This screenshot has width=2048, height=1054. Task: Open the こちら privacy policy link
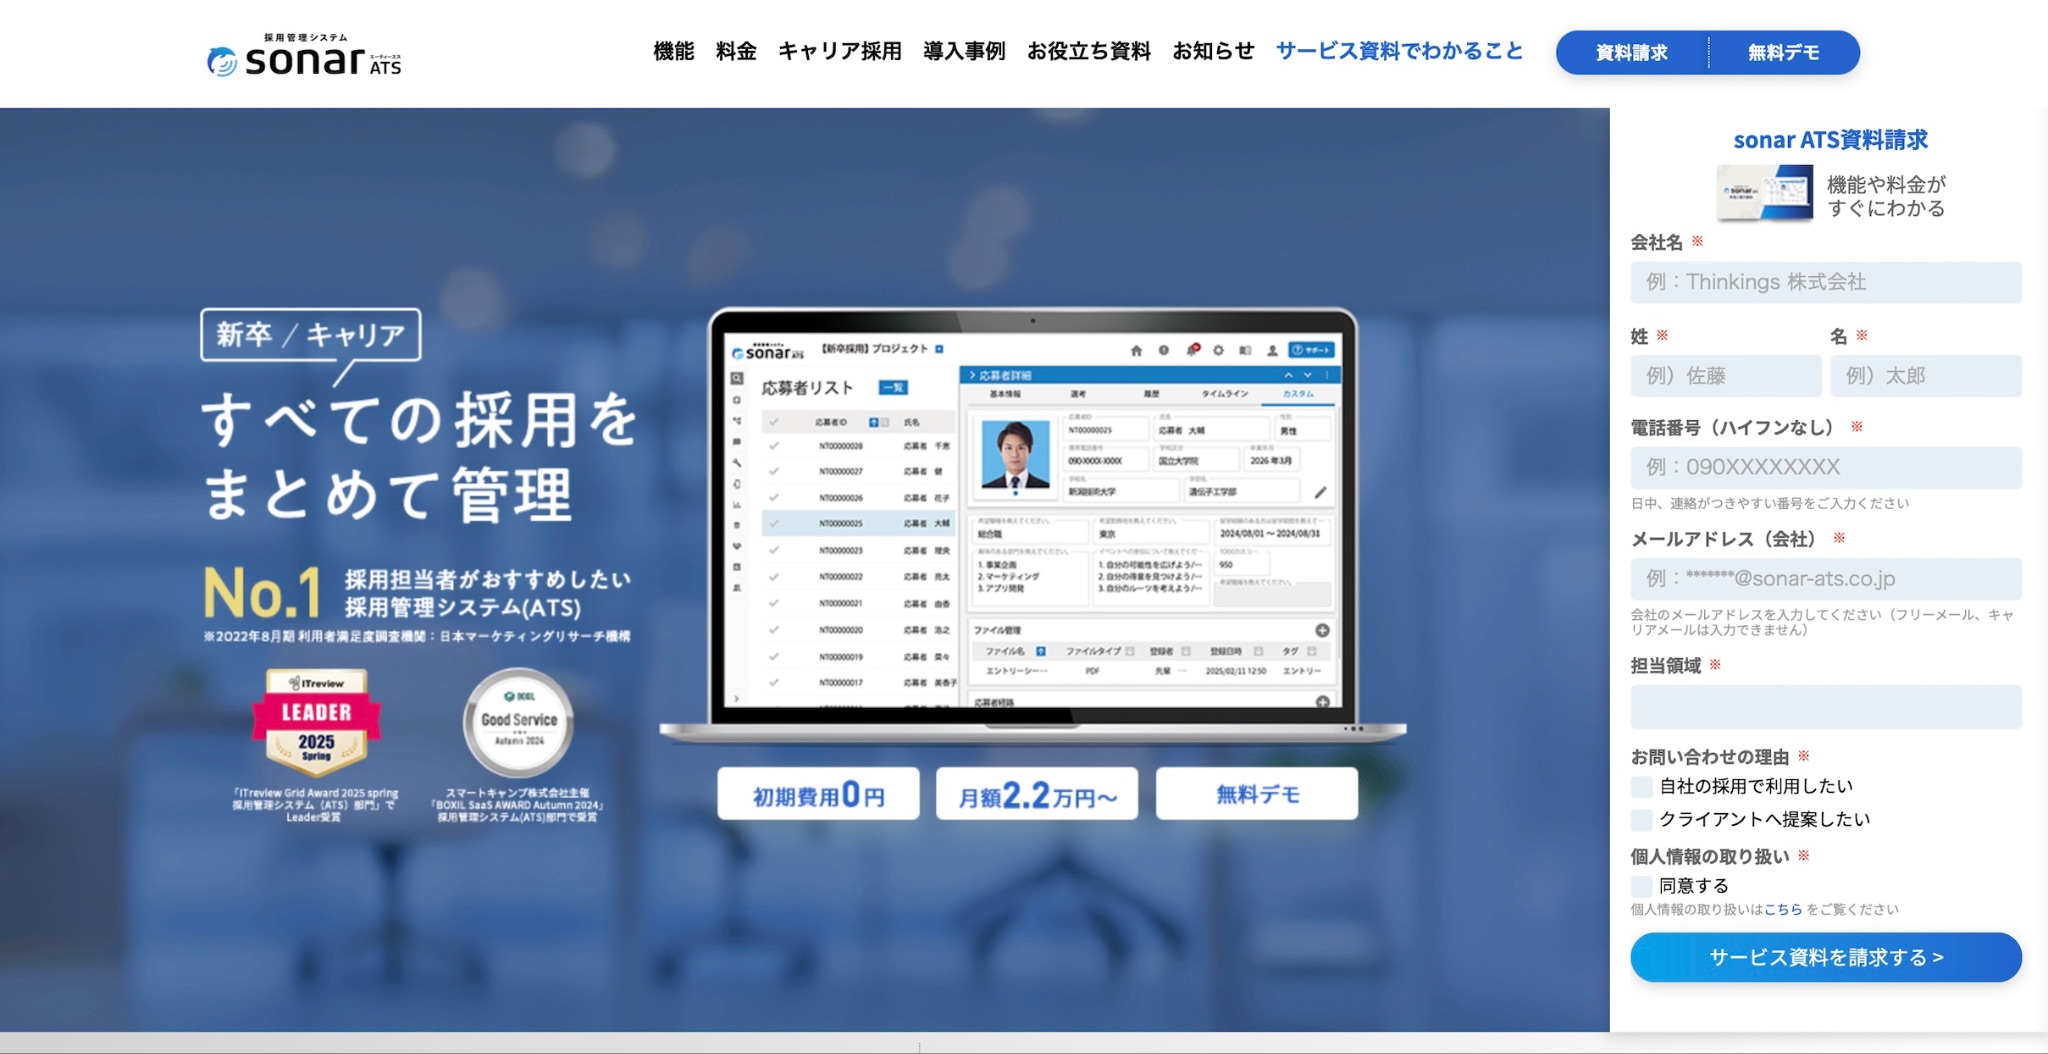tap(1783, 910)
